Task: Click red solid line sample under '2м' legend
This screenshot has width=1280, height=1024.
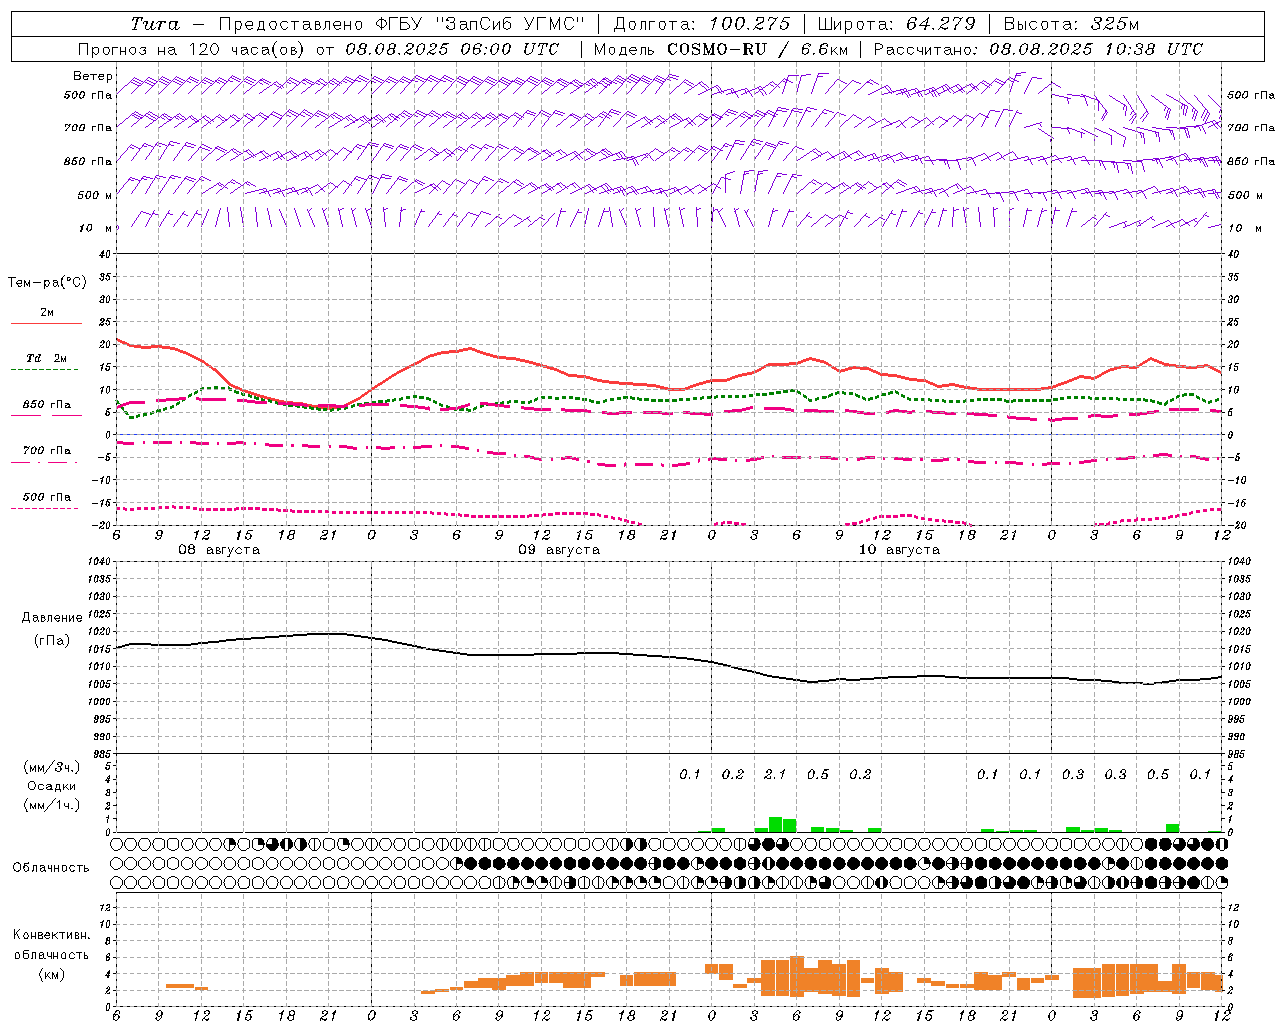Action: pos(46,323)
